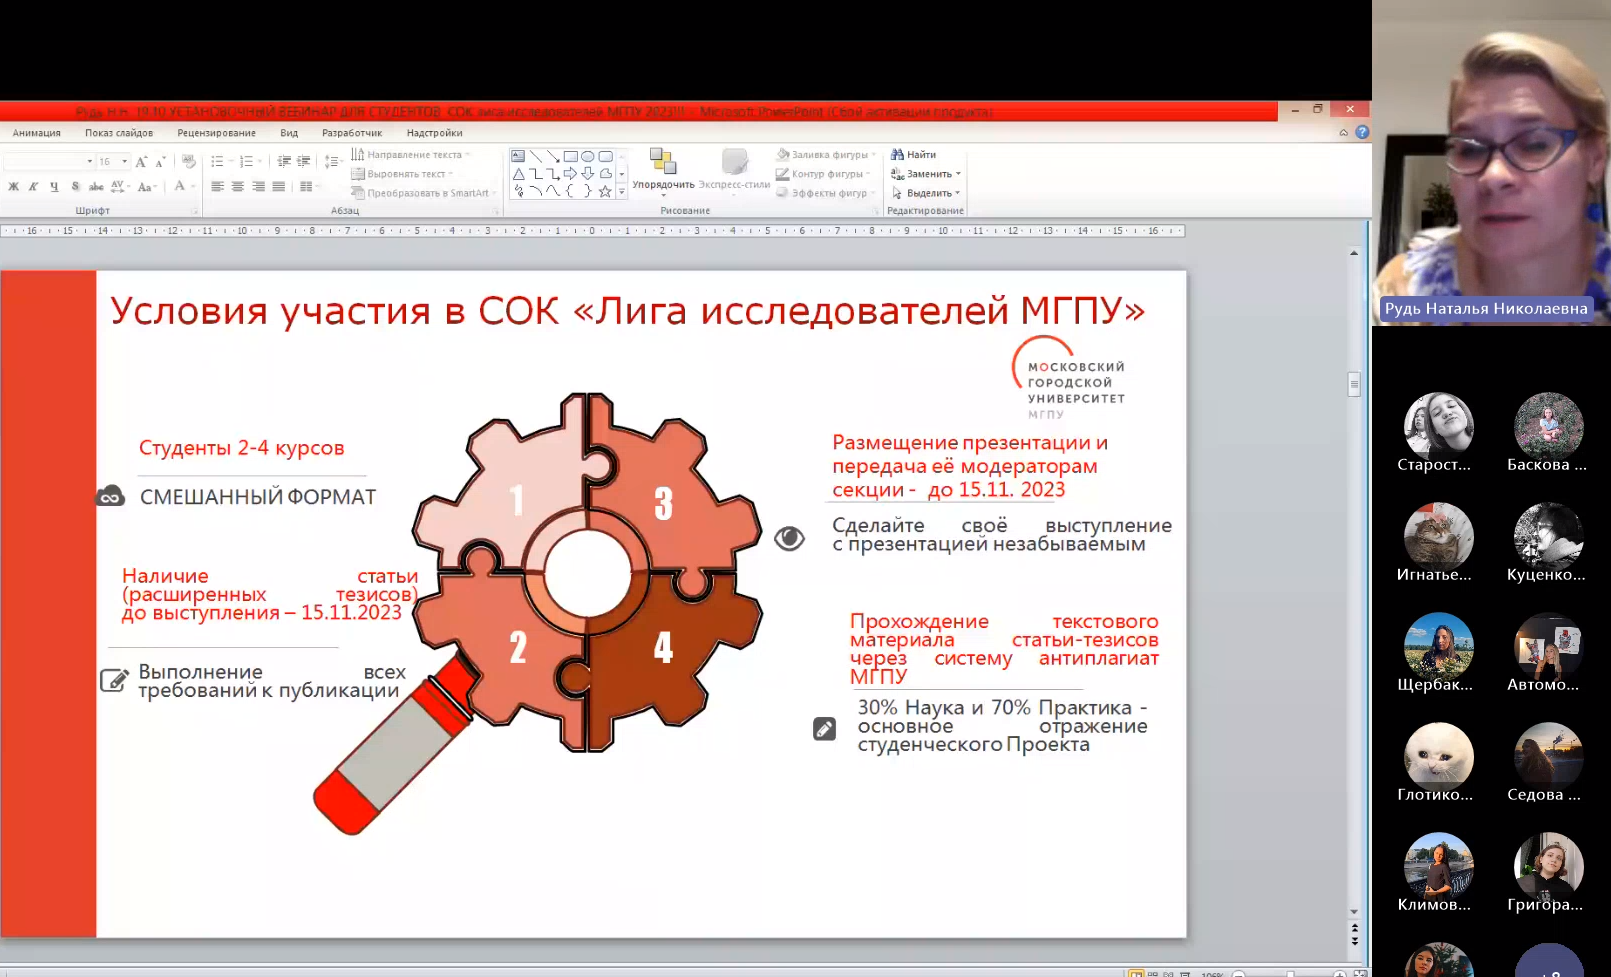The height and width of the screenshot is (977, 1611).
Task: Toggle underline formatting (Ч)
Action: tap(54, 187)
